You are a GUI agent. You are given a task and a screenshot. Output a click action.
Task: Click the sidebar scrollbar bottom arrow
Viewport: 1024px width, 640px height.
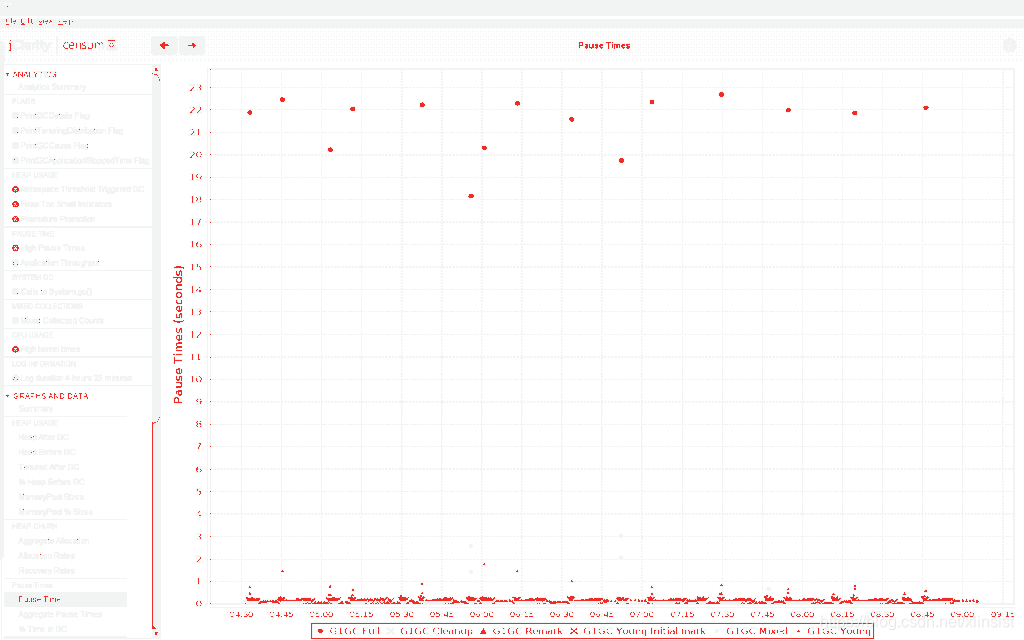point(155,632)
